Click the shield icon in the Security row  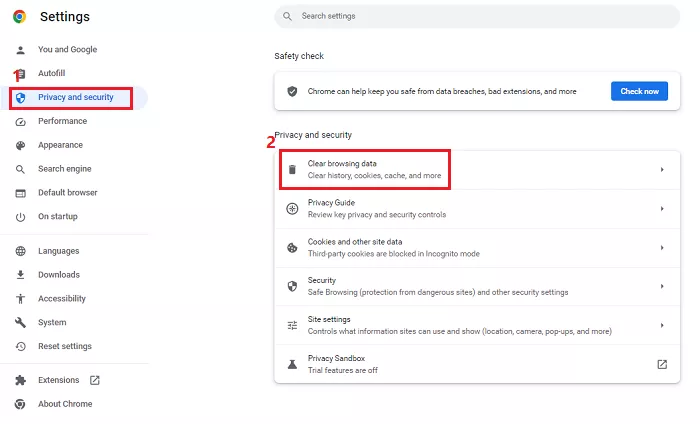292,287
